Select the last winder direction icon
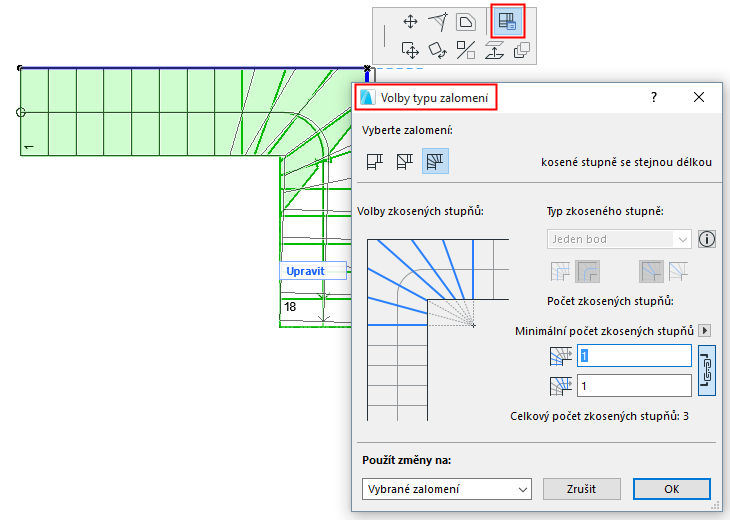730x520 pixels. click(678, 271)
